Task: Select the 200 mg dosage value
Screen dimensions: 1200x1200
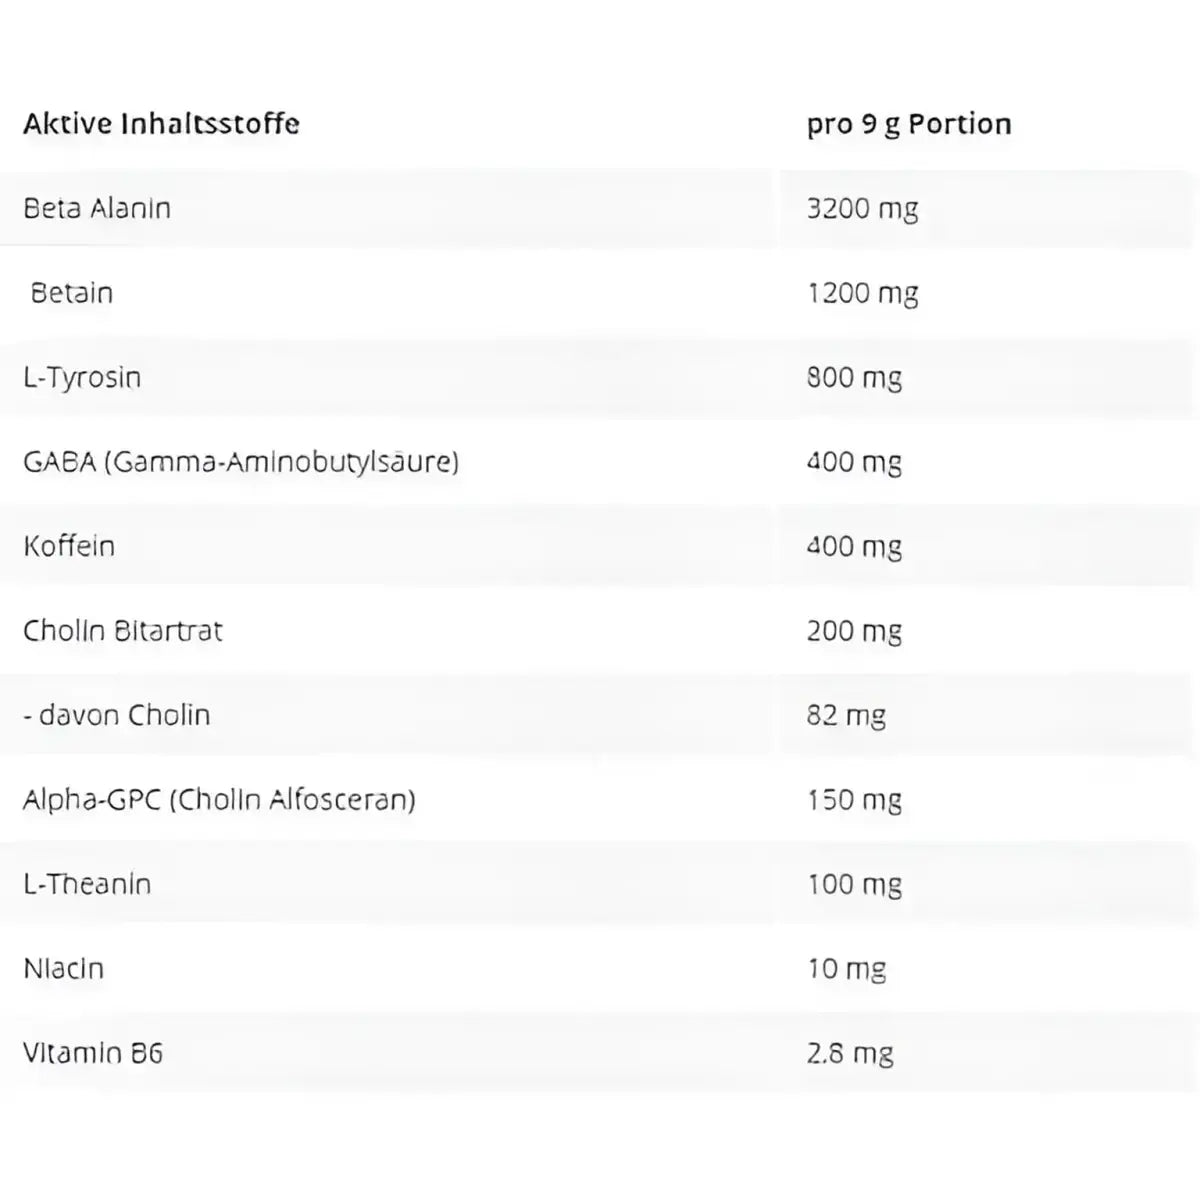Action: (854, 631)
